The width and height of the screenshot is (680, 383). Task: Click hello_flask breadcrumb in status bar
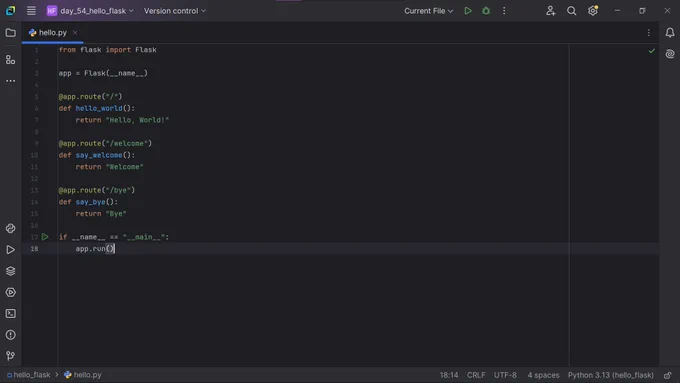(x=29, y=375)
